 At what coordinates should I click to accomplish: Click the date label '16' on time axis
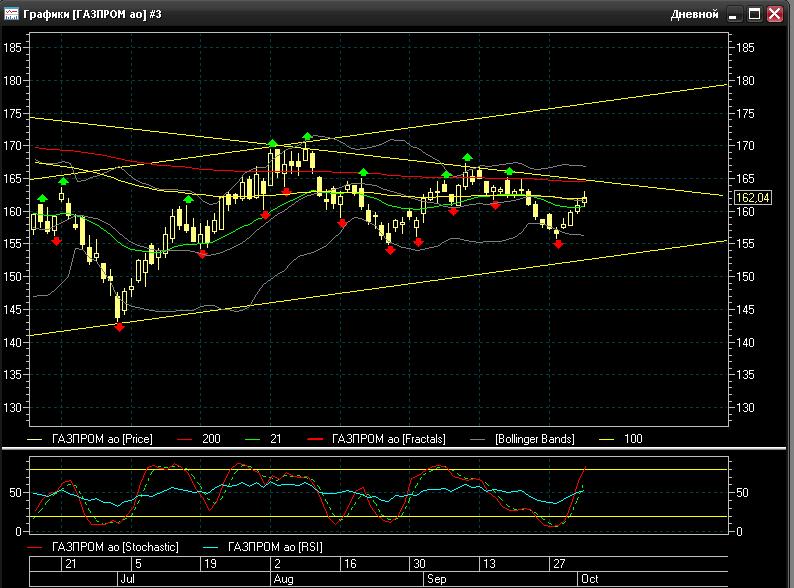click(350, 564)
